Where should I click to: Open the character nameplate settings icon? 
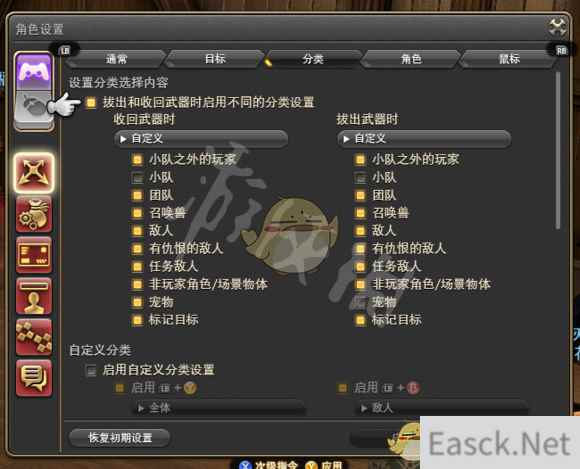pos(34,296)
